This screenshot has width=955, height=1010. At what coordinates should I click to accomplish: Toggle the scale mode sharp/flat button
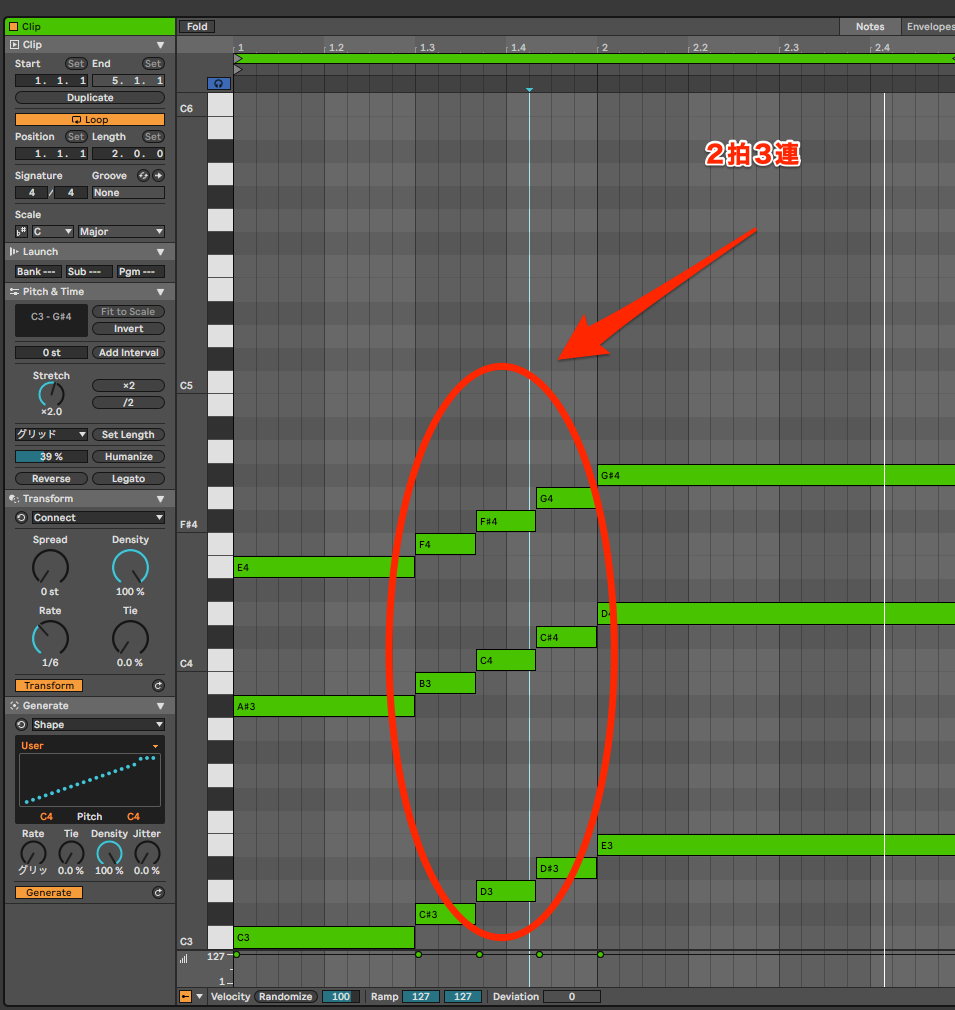pos(21,232)
